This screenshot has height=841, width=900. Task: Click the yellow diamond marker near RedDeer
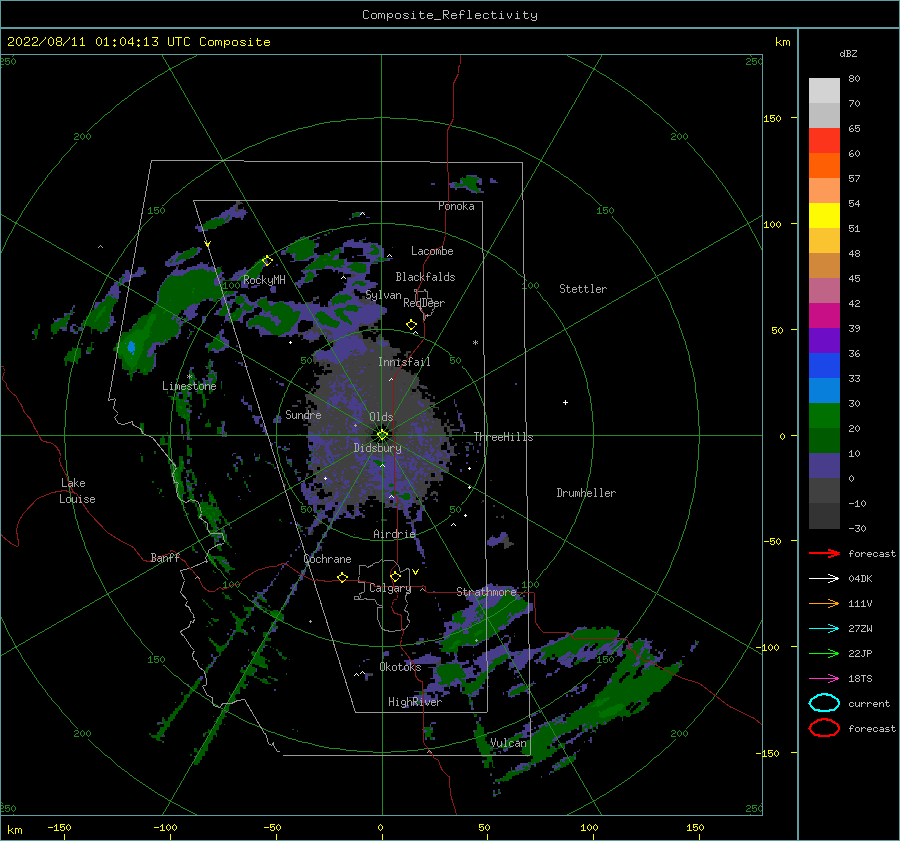click(411, 325)
